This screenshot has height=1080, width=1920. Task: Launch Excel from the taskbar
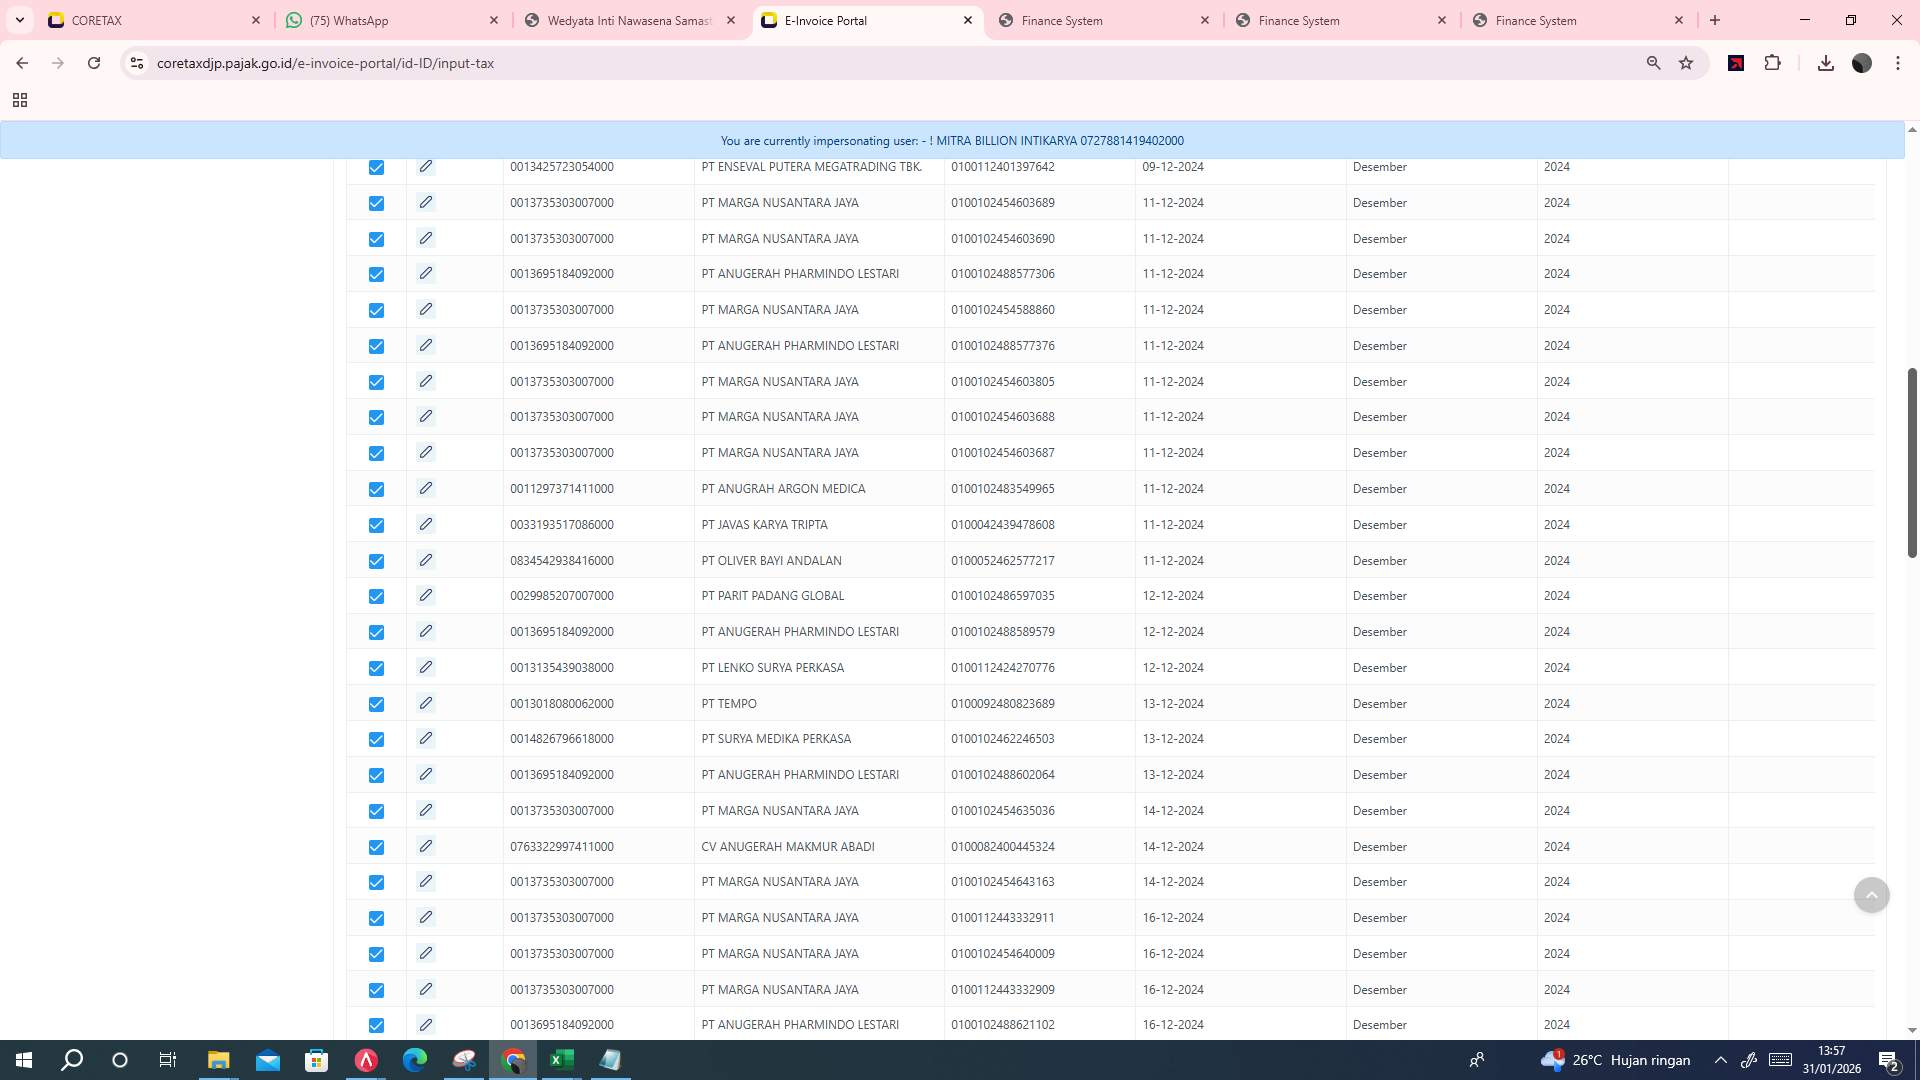coord(561,1060)
